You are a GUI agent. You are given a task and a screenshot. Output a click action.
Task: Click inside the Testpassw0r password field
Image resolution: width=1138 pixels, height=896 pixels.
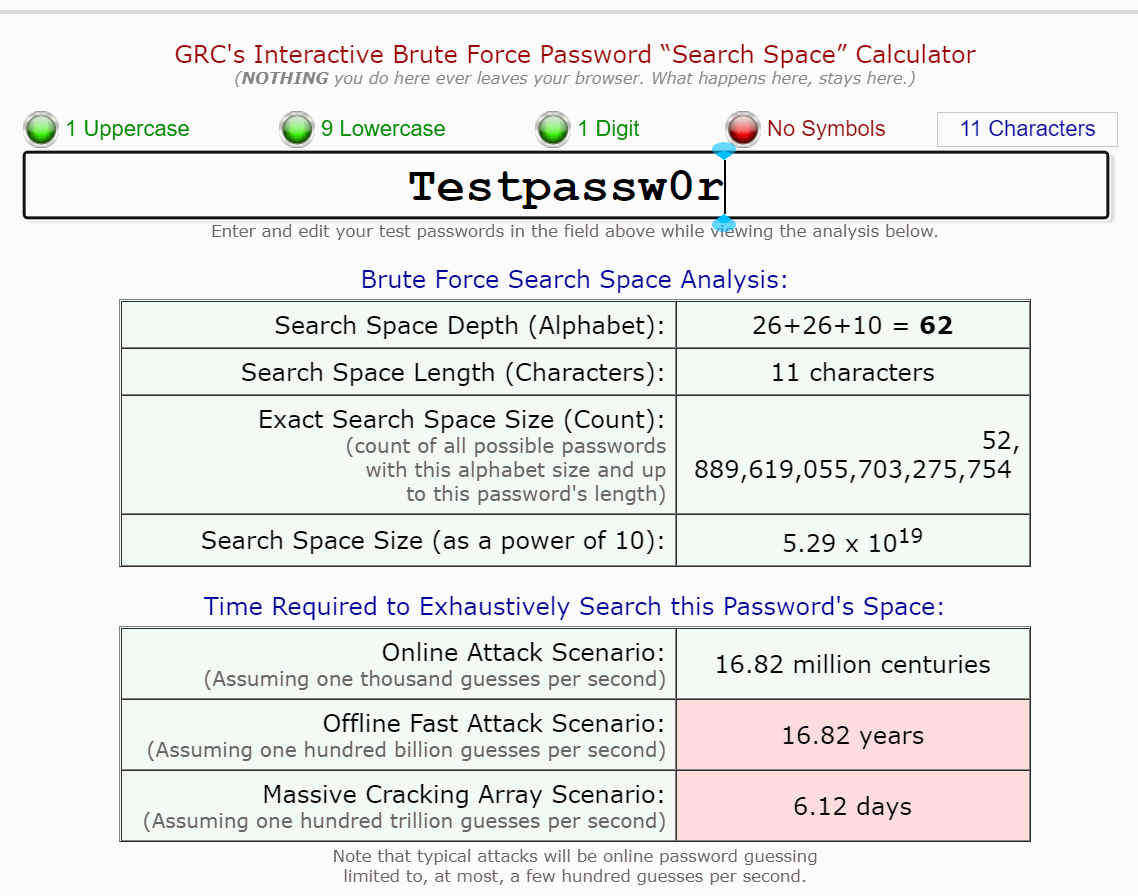coord(566,185)
